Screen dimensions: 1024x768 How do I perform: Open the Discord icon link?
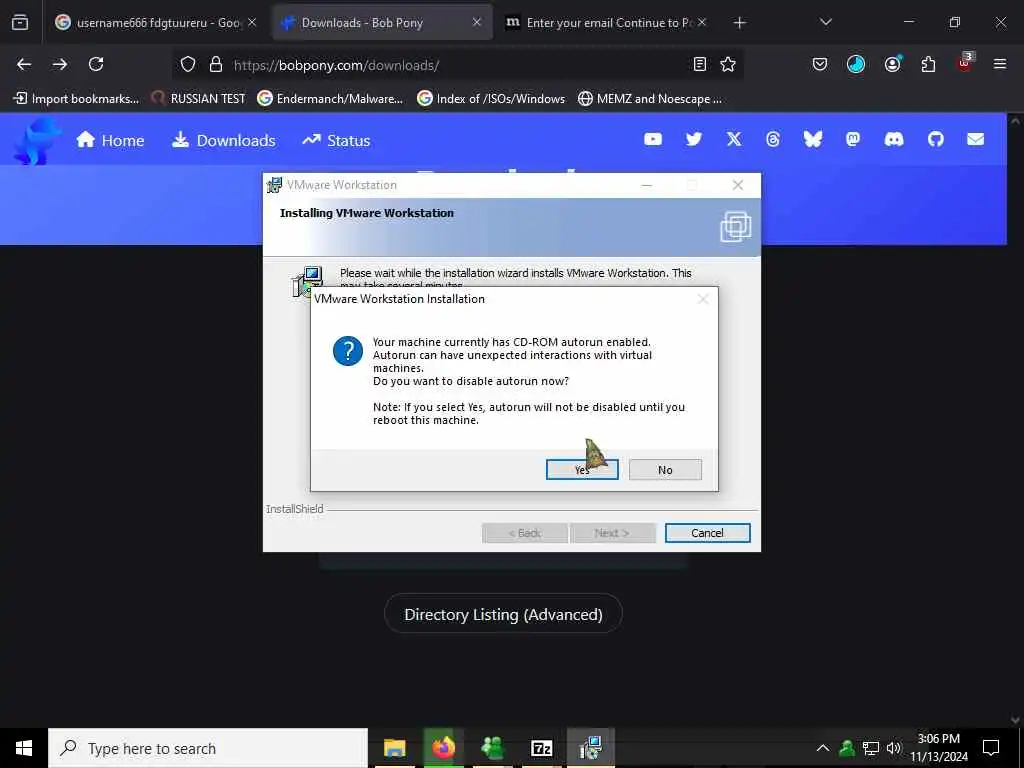pos(893,139)
